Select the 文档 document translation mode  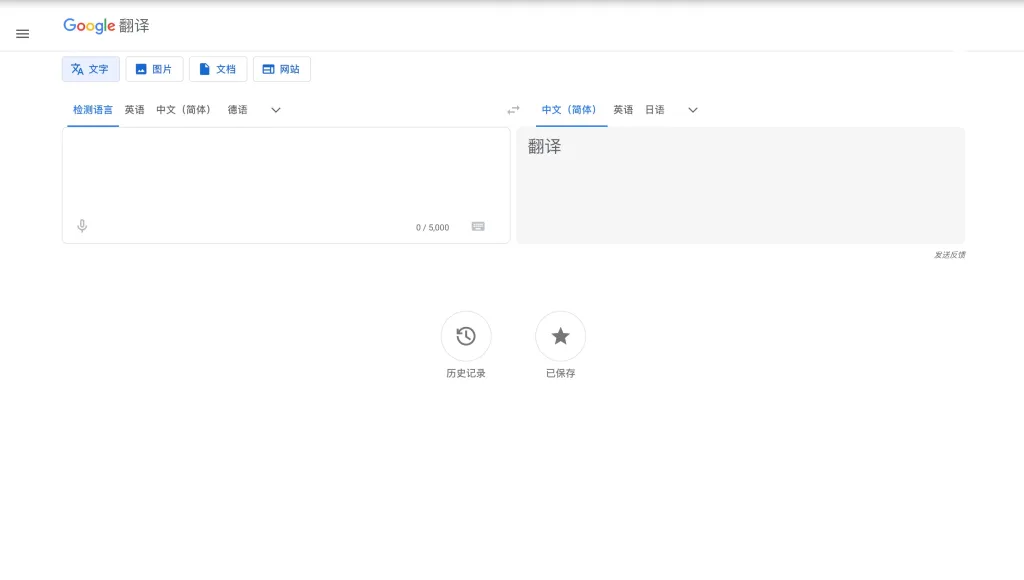coord(218,69)
